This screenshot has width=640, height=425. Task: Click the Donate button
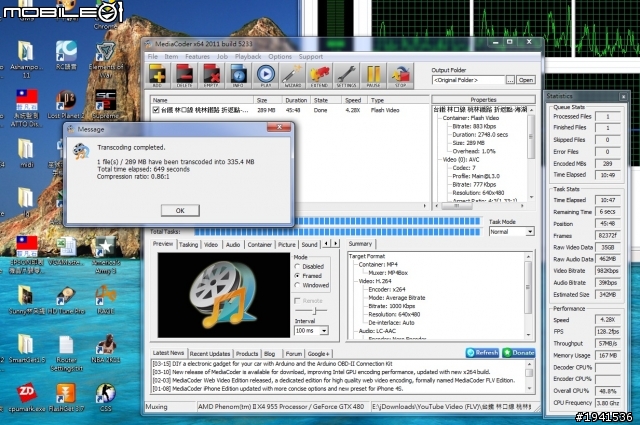518,352
